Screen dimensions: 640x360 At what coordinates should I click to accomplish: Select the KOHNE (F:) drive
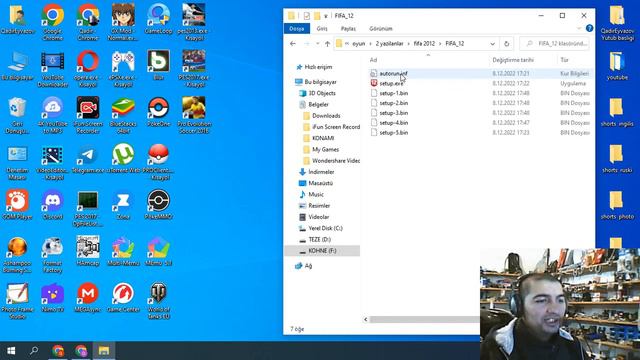pos(322,251)
